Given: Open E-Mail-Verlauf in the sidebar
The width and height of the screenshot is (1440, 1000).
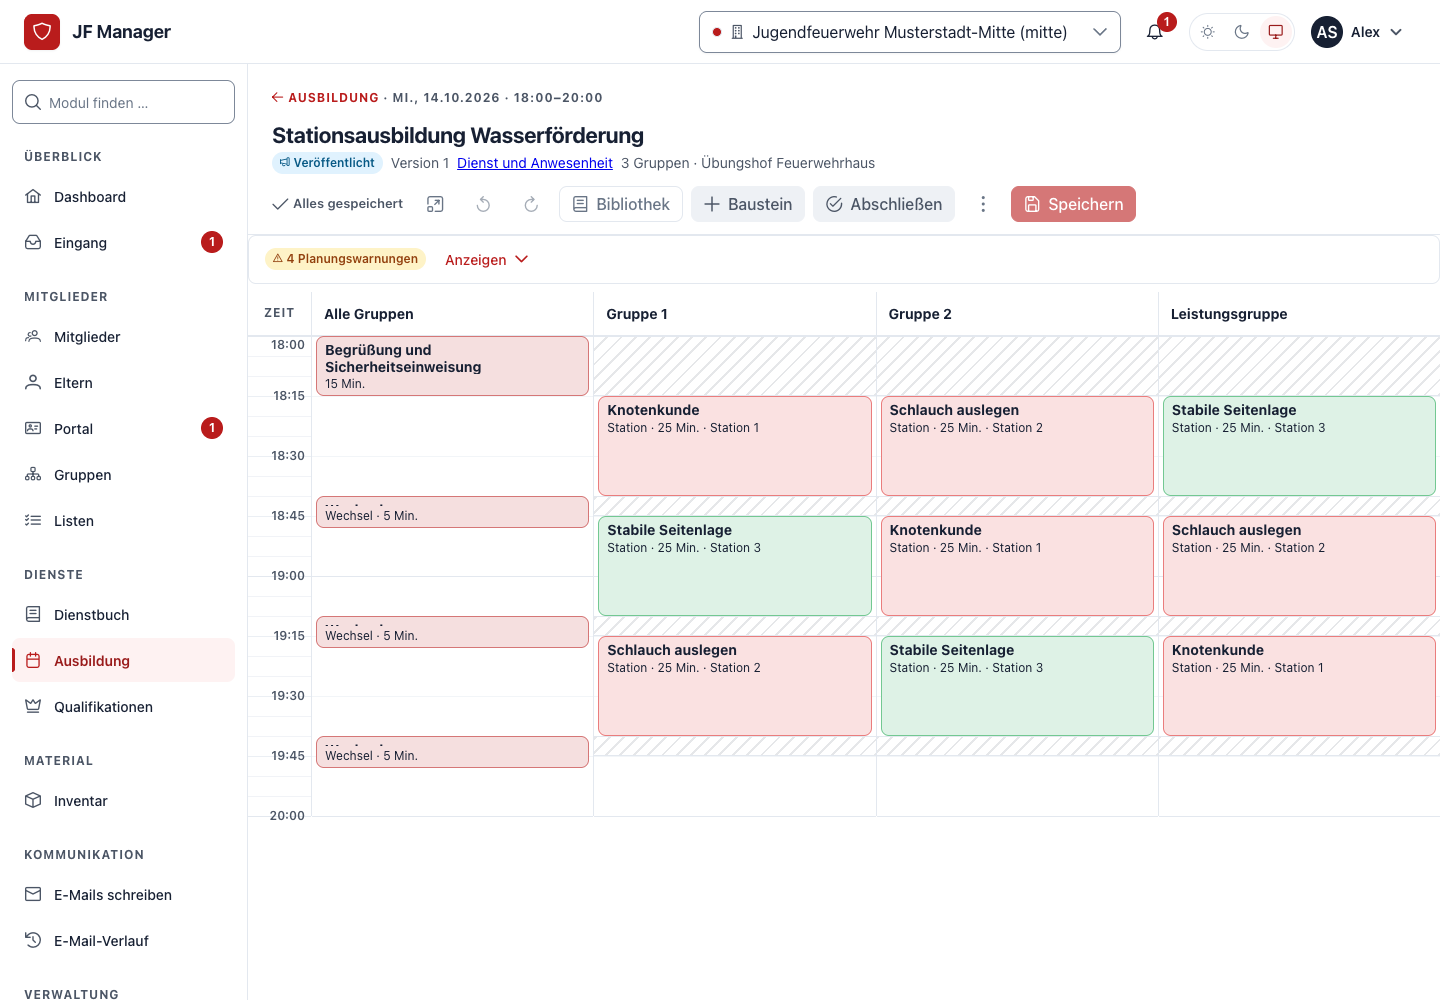Looking at the screenshot, I should tap(124, 941).
